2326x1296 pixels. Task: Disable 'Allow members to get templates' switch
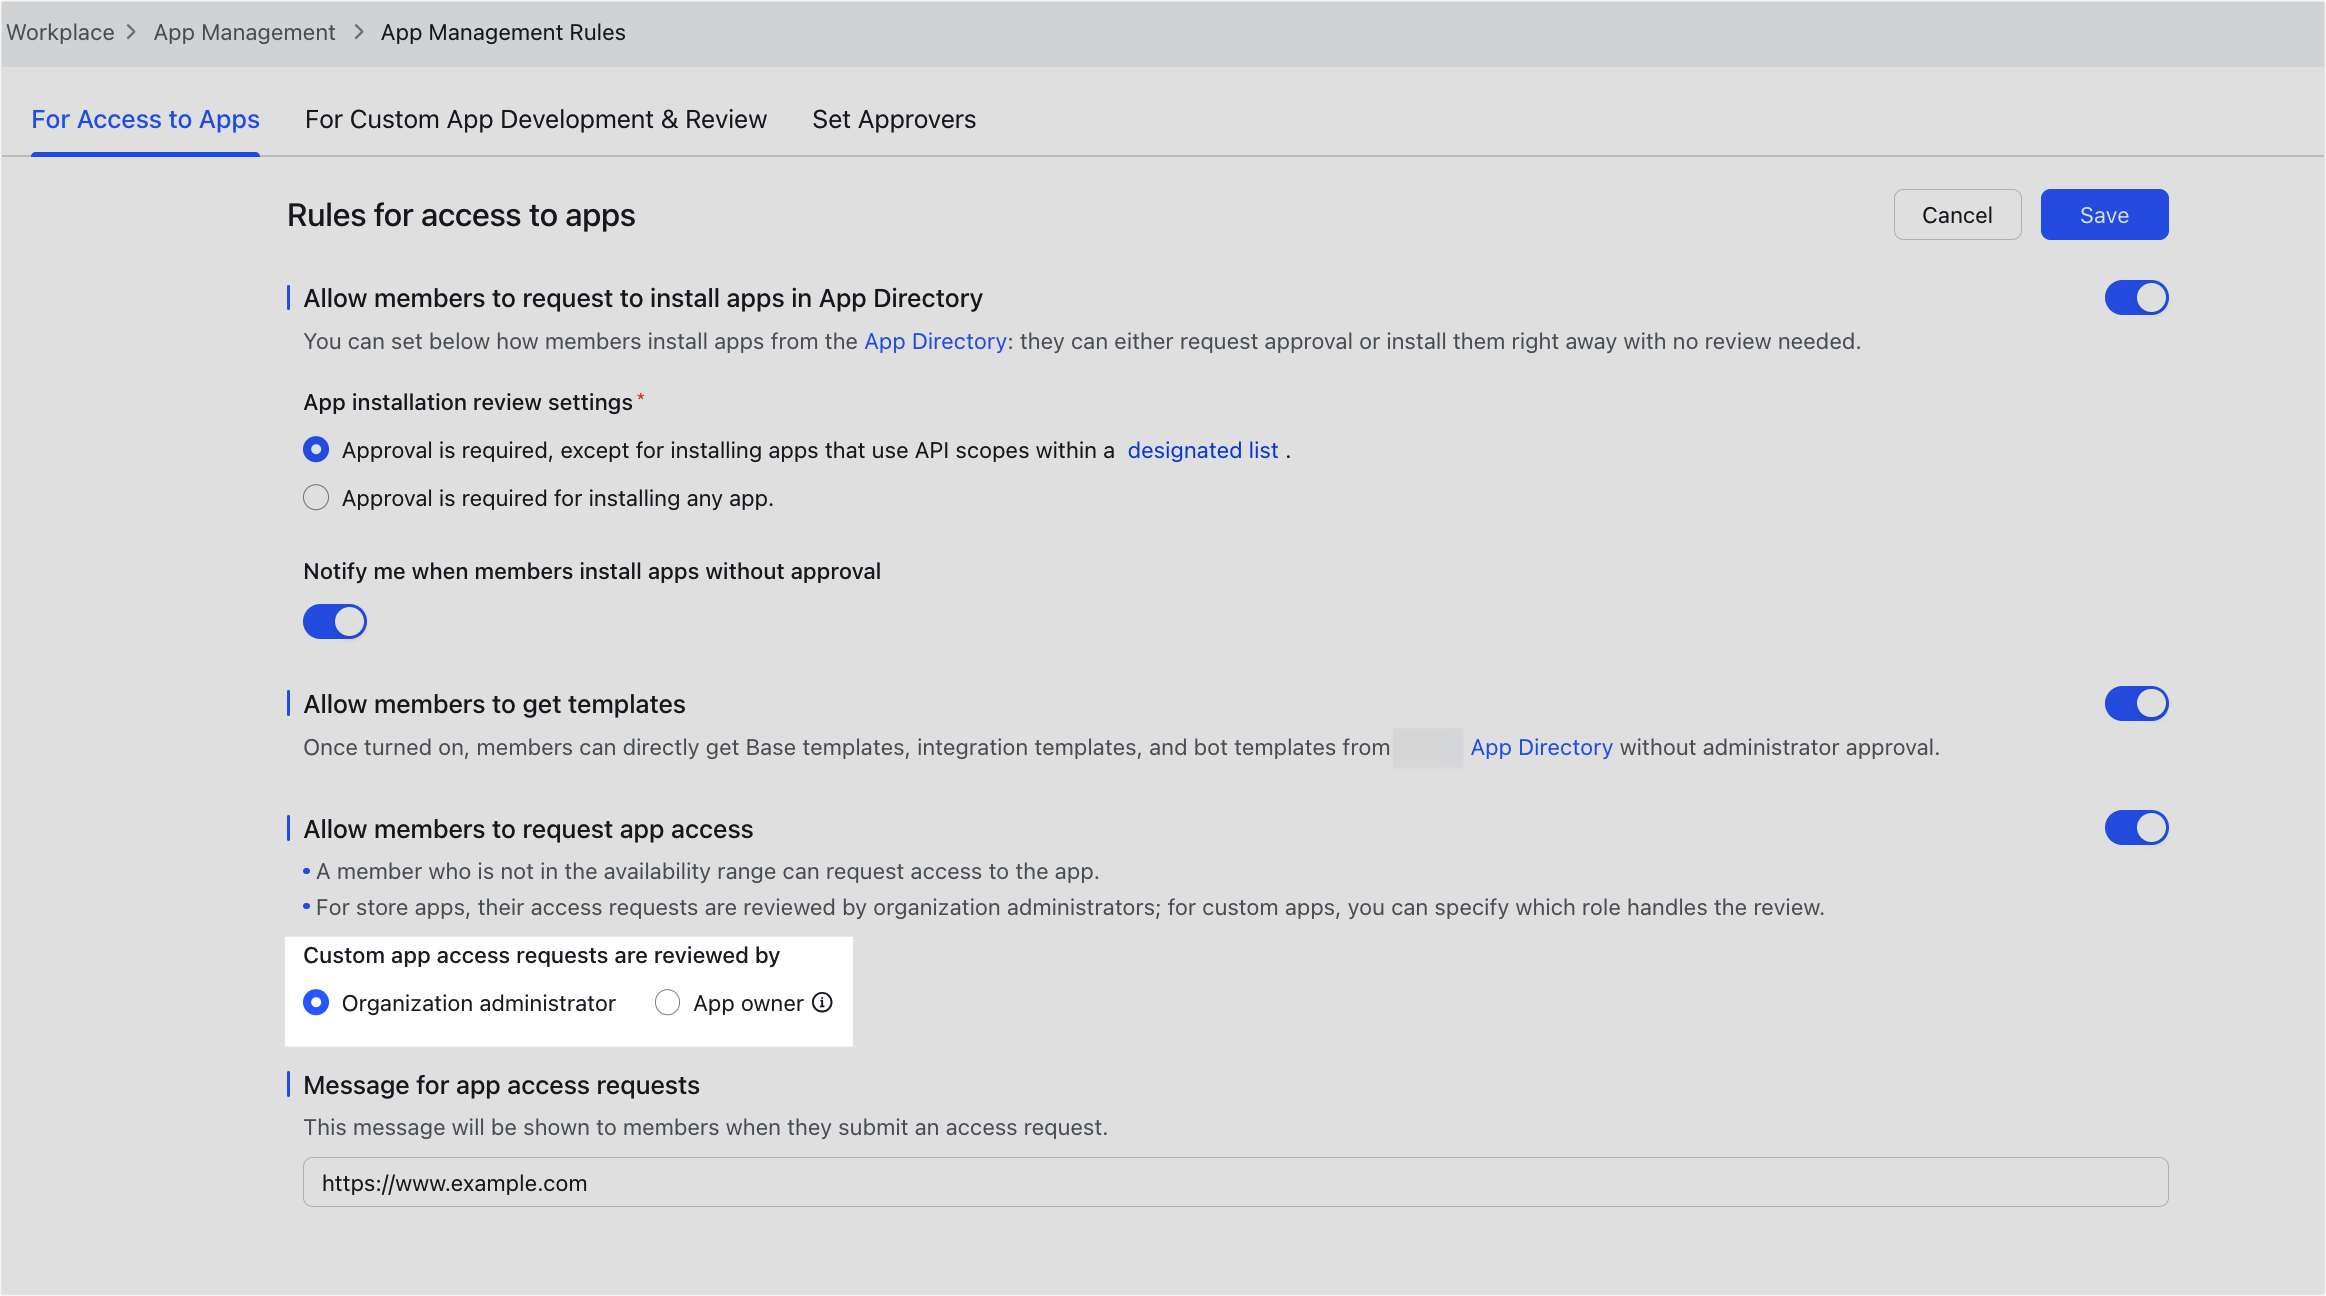pos(2136,704)
